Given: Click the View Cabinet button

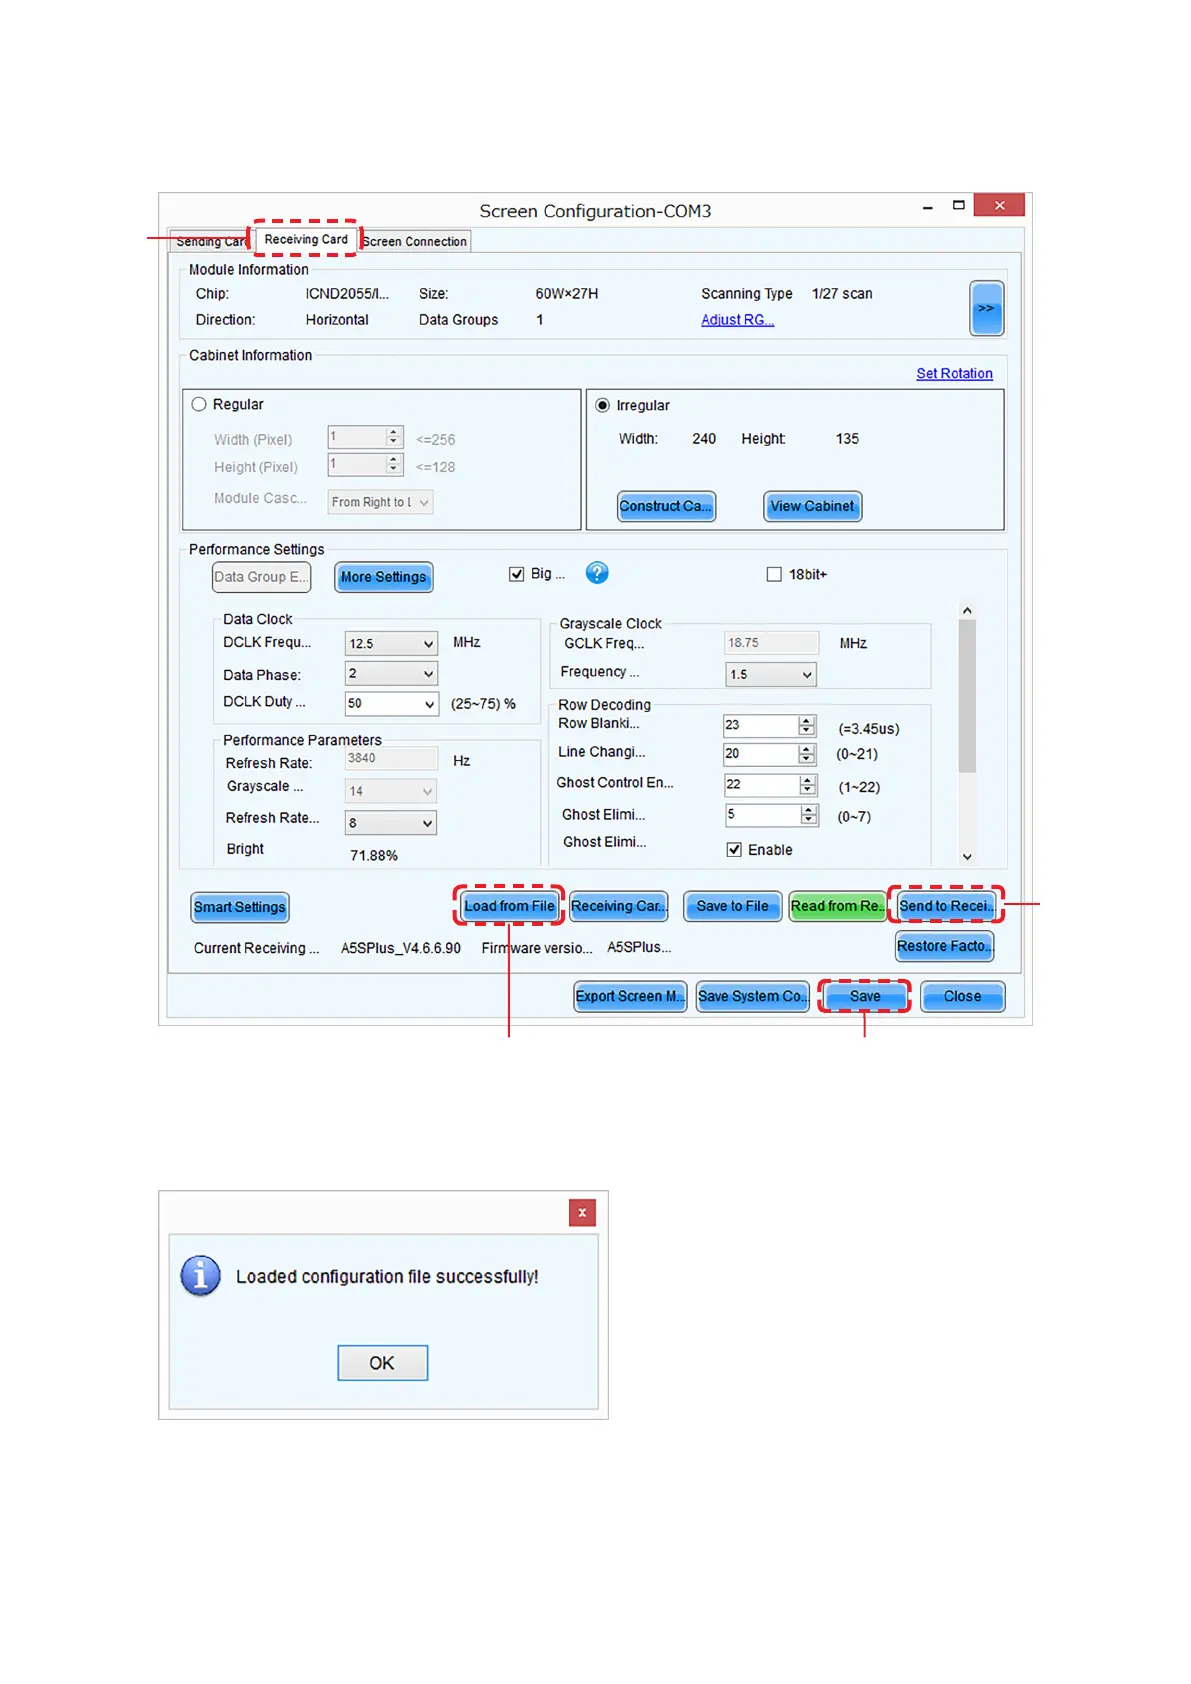Looking at the screenshot, I should pos(812,506).
